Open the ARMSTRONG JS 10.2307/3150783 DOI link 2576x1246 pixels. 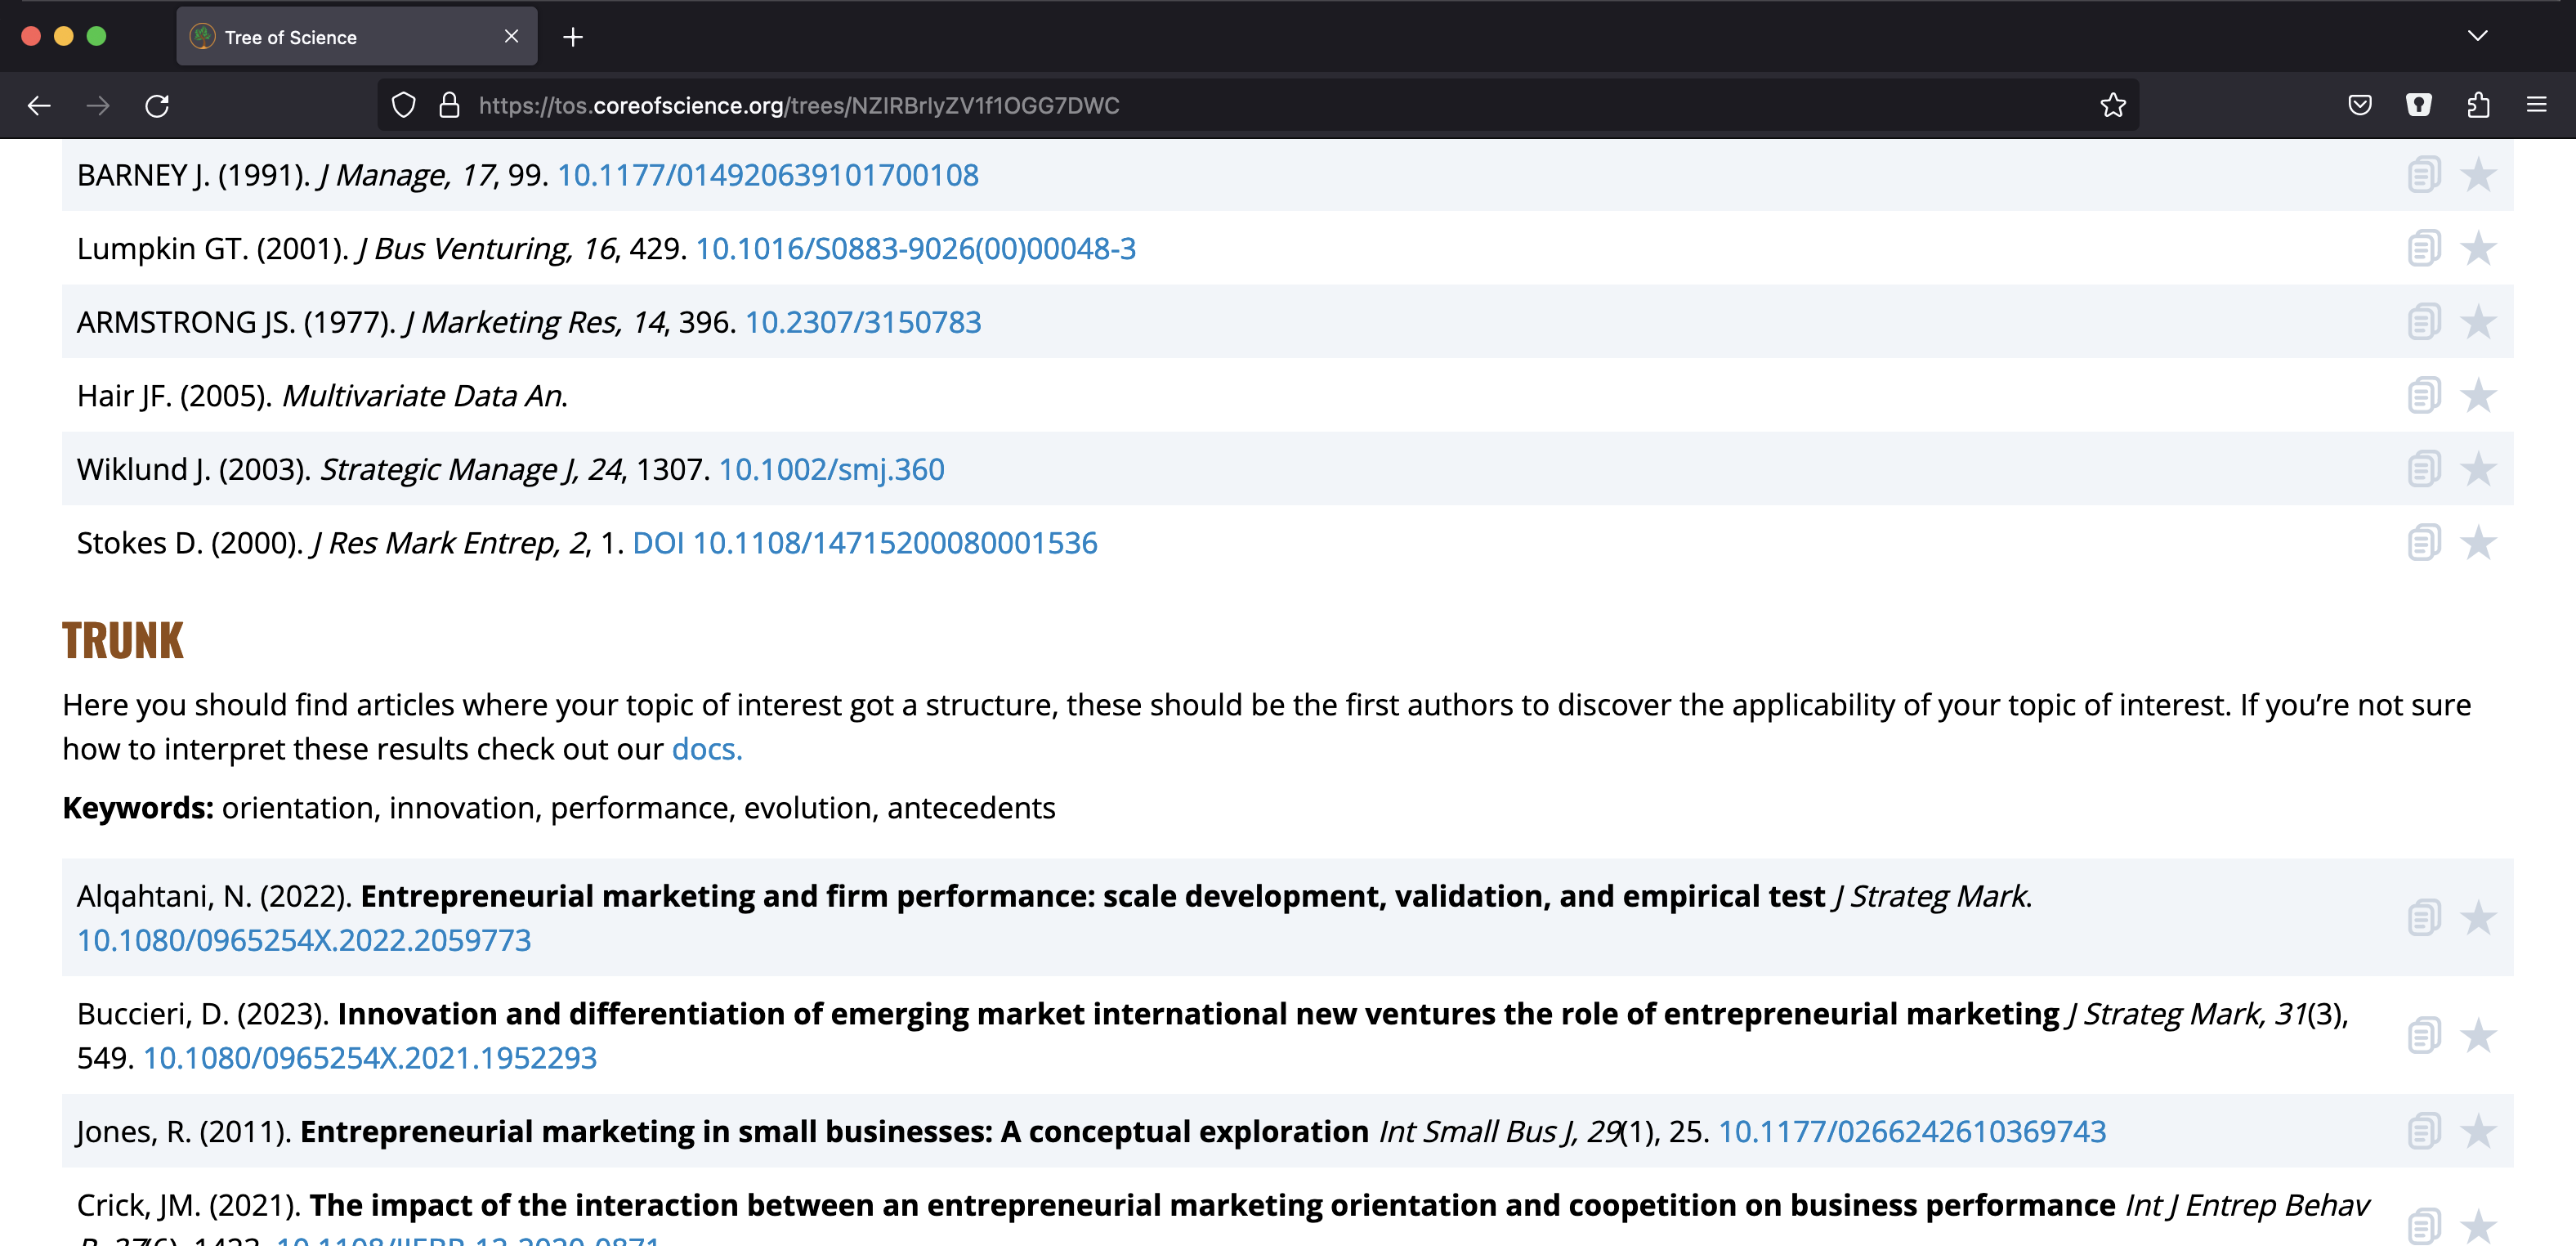[x=862, y=322]
